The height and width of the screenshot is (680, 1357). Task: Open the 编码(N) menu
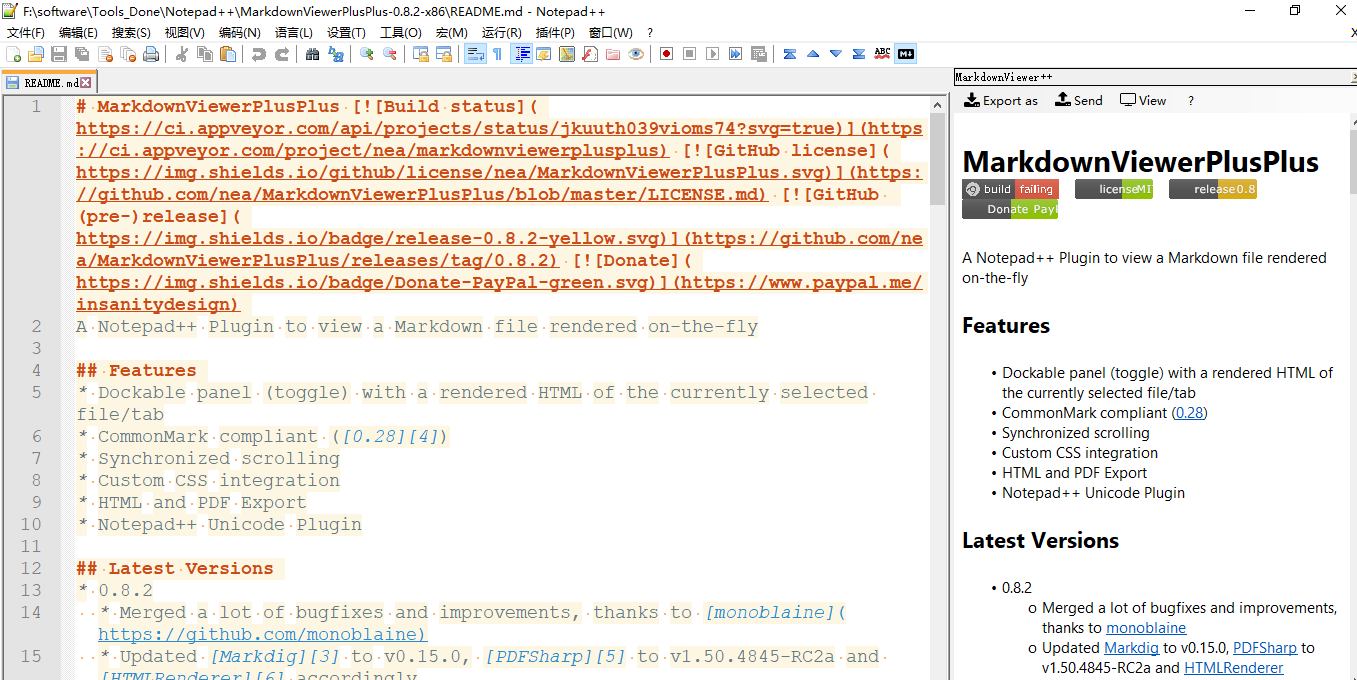click(x=239, y=33)
